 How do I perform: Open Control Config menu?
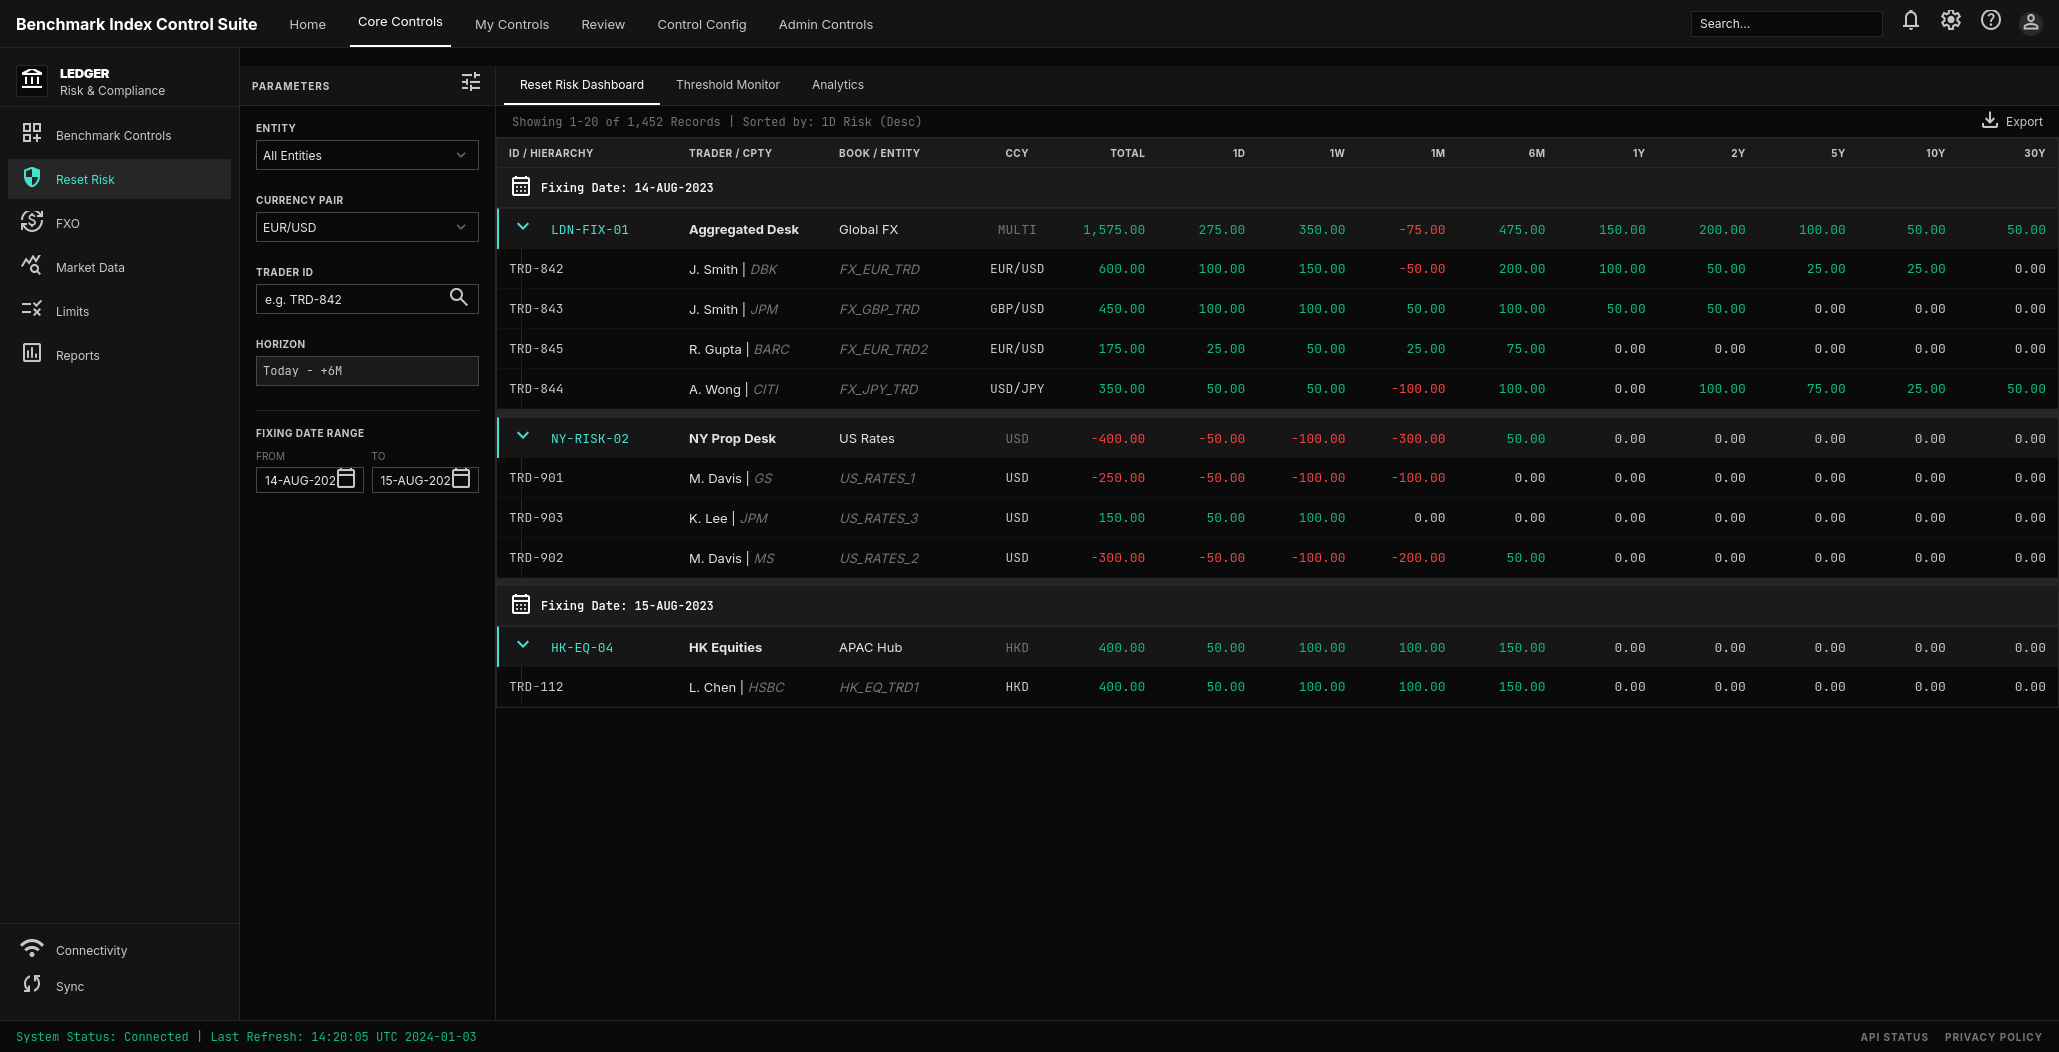click(x=702, y=24)
